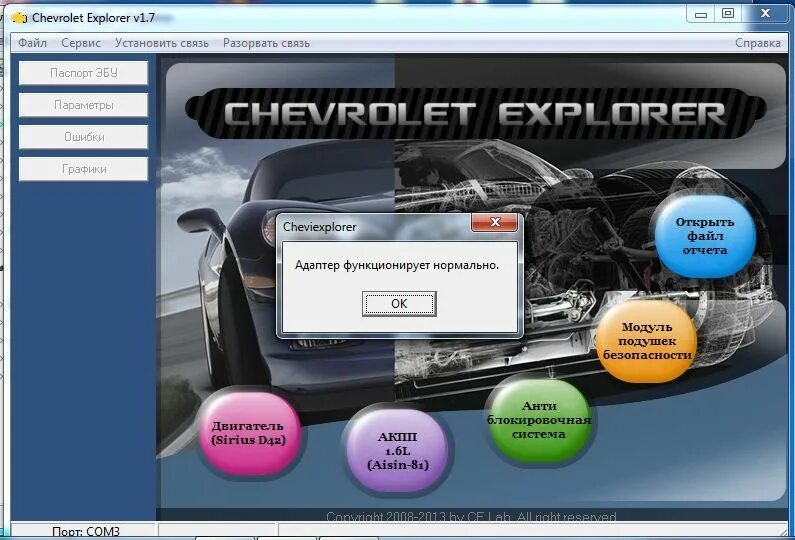The height and width of the screenshot is (540, 795).
Task: Open the Сервис menu
Action: (81, 43)
